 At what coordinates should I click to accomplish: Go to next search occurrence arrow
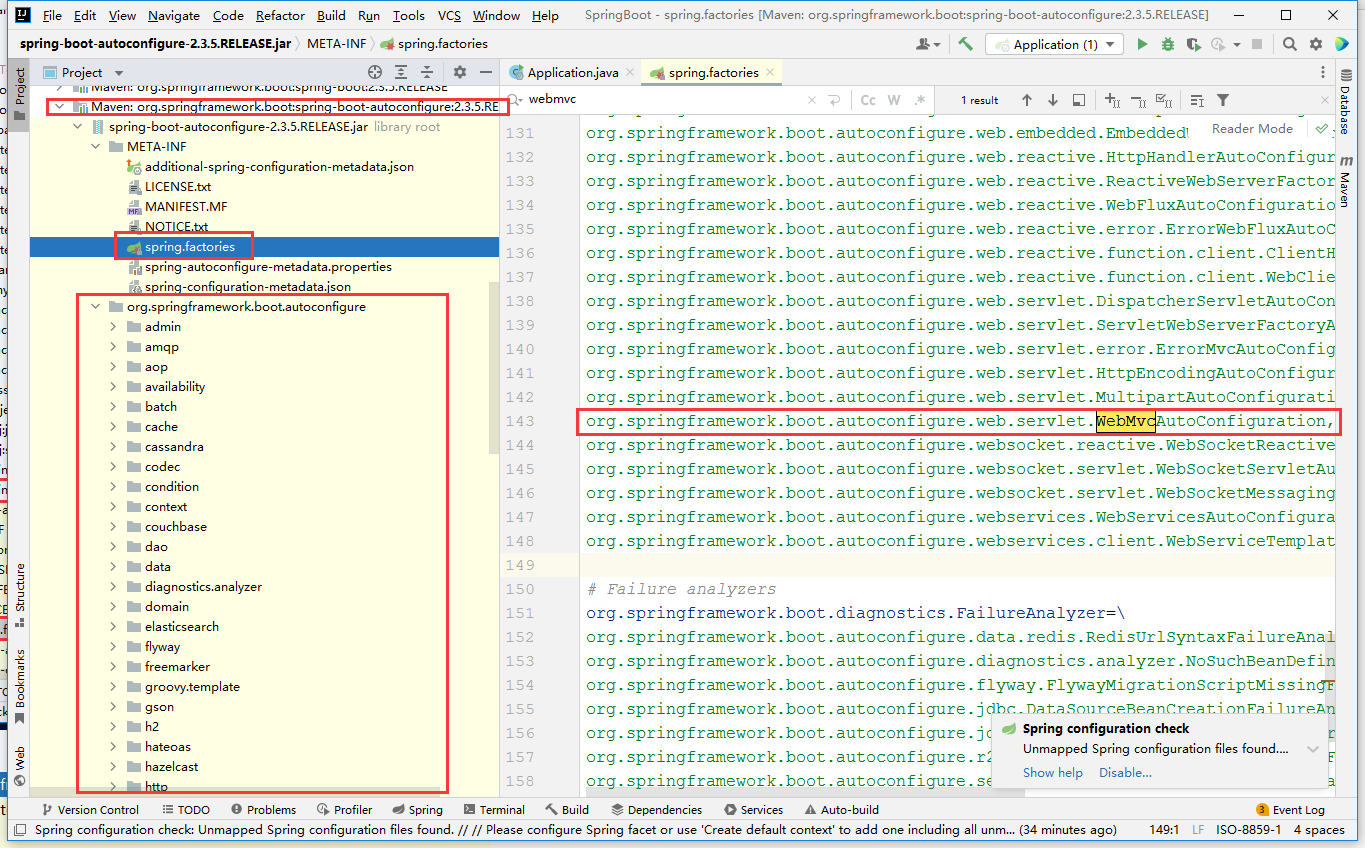1053,100
